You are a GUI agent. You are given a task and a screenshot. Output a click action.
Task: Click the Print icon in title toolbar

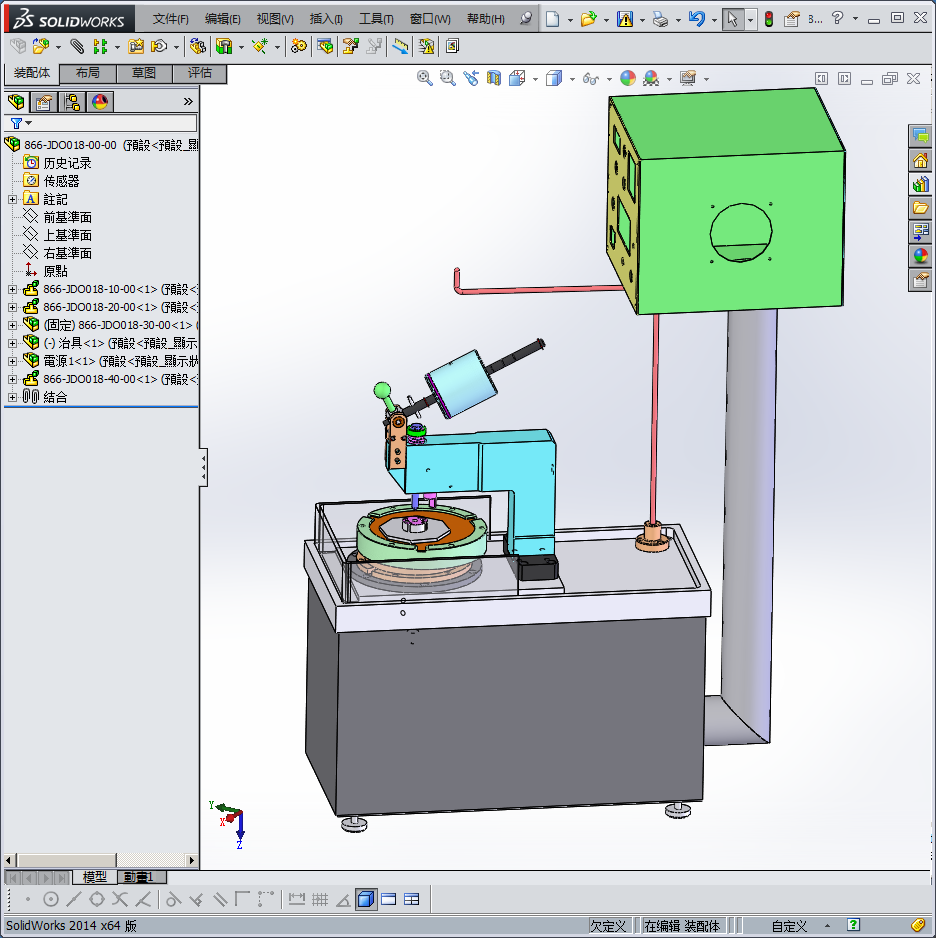[x=660, y=19]
